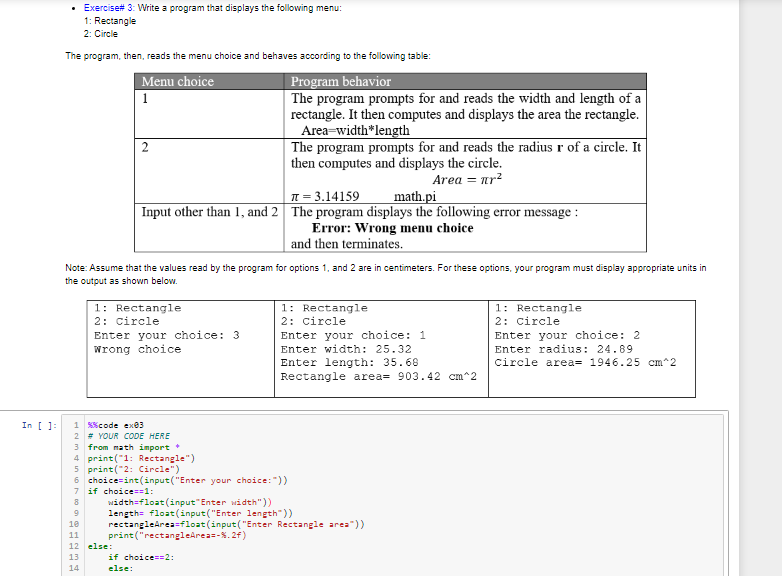Click sample output 'Enter length: 35.68'

point(350,363)
